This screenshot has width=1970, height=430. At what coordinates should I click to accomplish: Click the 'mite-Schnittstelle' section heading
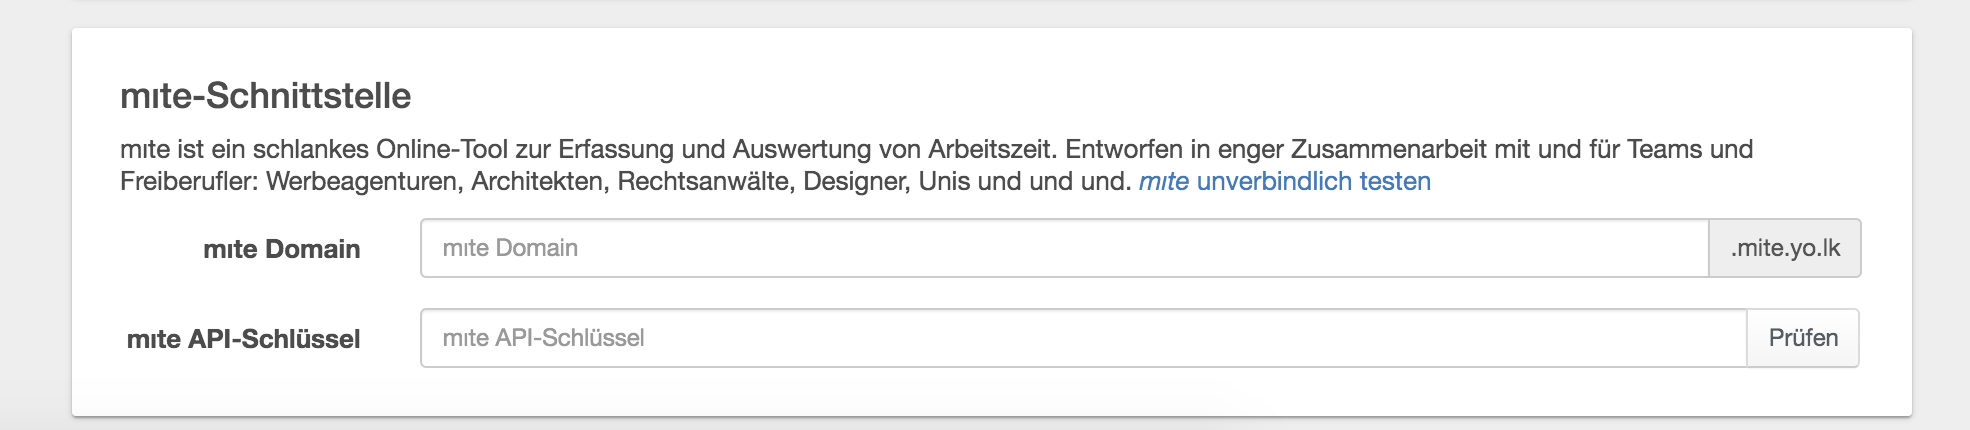[265, 96]
